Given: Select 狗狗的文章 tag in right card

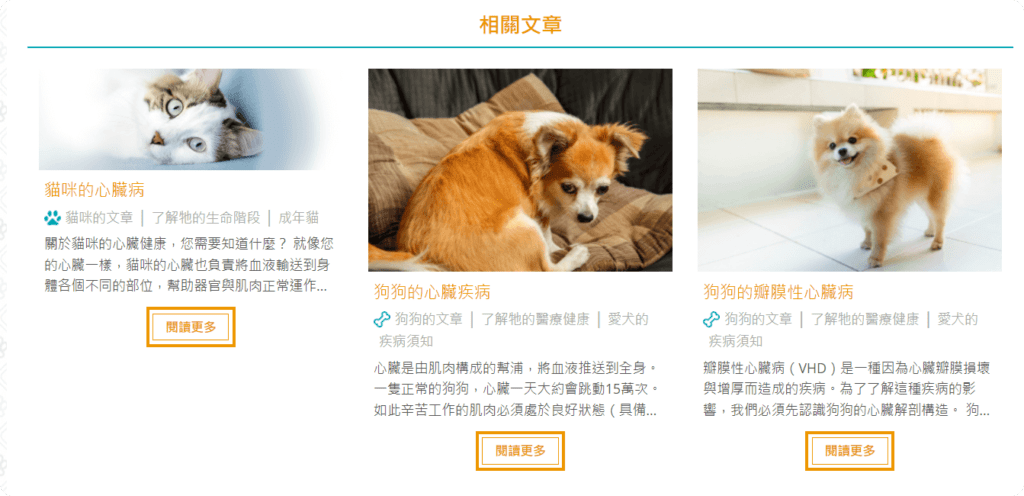Looking at the screenshot, I should tap(758, 320).
